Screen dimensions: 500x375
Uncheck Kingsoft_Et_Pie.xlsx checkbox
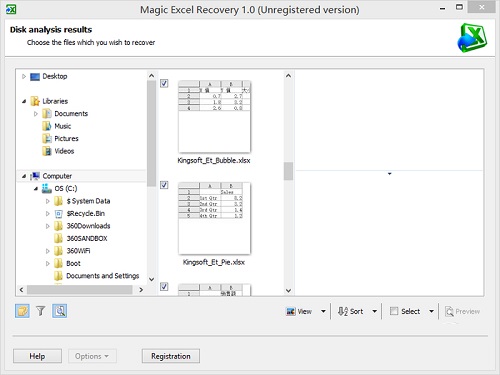tap(164, 185)
